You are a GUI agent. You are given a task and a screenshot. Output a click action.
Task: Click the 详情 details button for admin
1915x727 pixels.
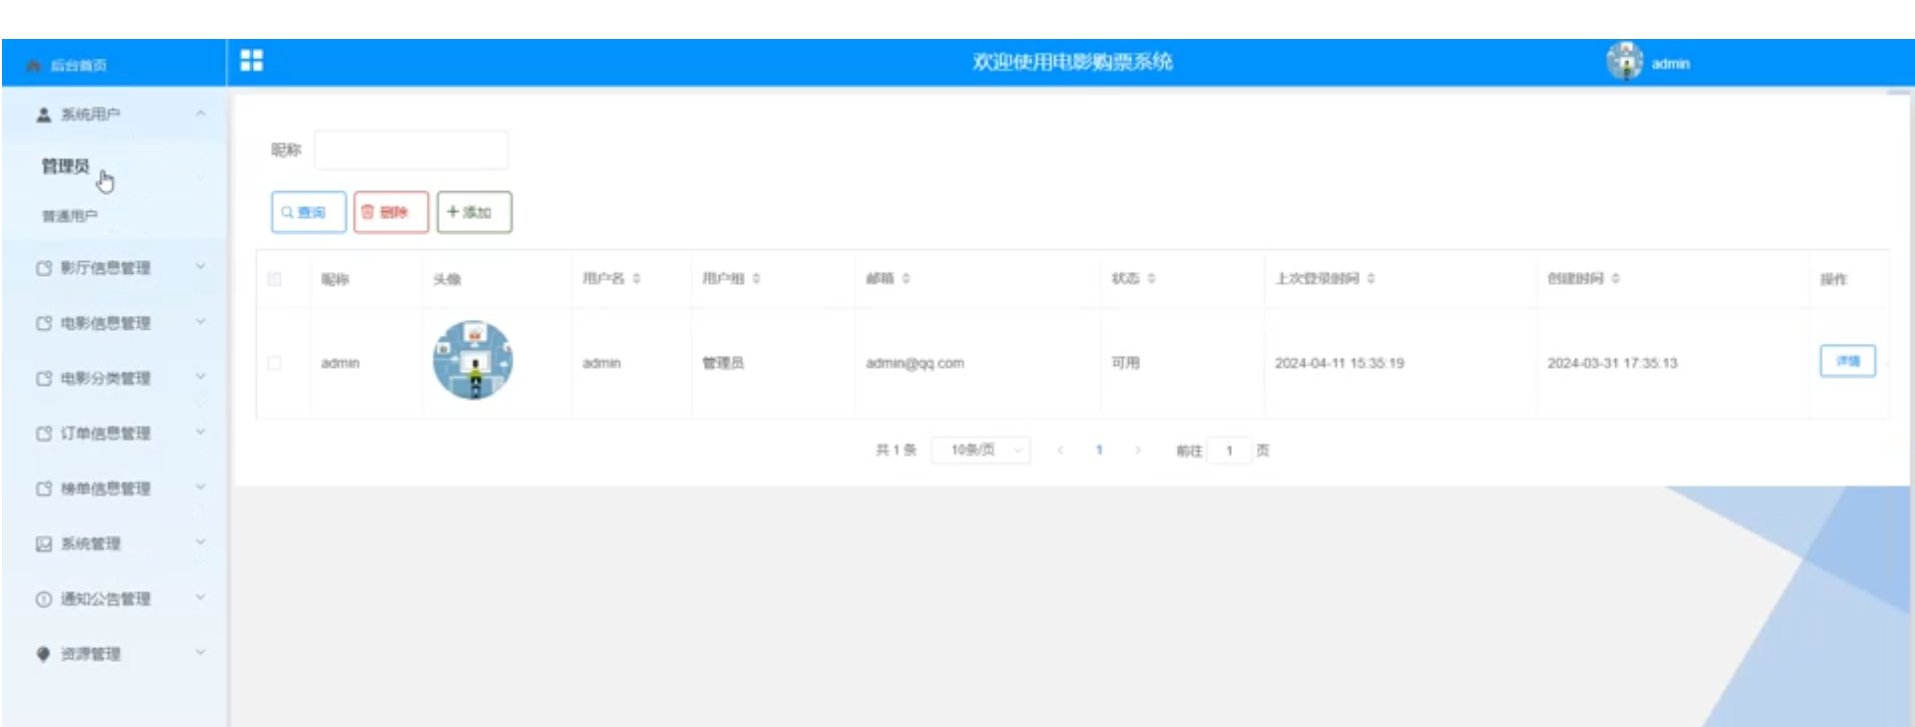click(1847, 361)
